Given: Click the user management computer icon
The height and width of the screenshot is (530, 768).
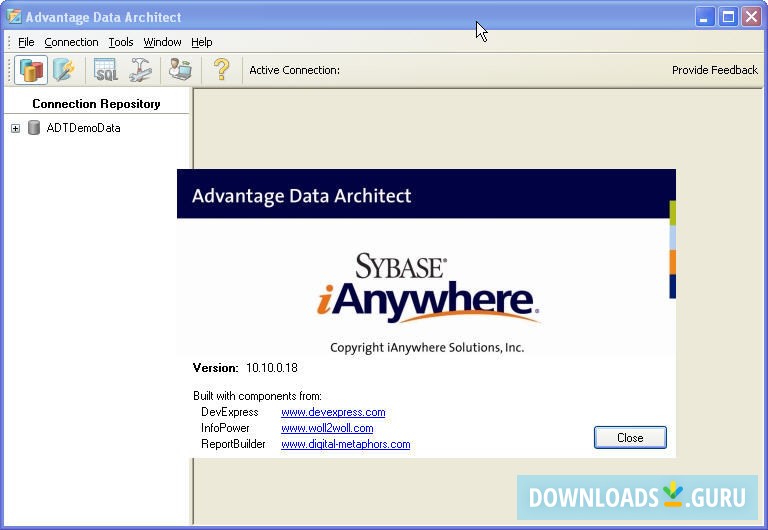Looking at the screenshot, I should [180, 69].
